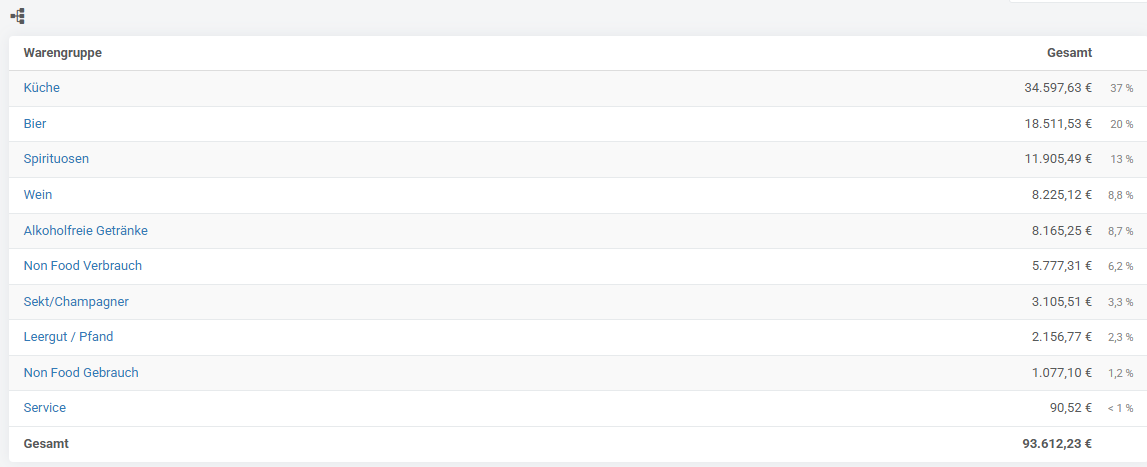Click the total sum 93.612,23 €
Viewport: 1147px width, 467px height.
click(x=1057, y=444)
